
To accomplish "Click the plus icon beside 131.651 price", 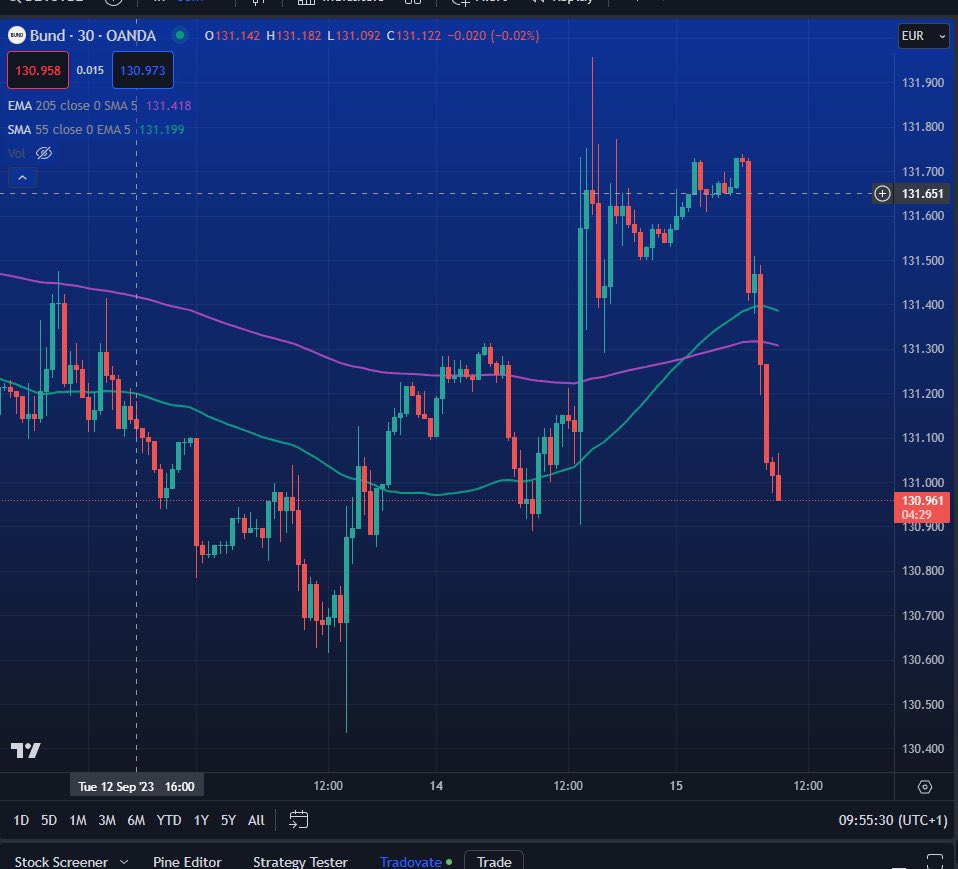I will click(882, 194).
